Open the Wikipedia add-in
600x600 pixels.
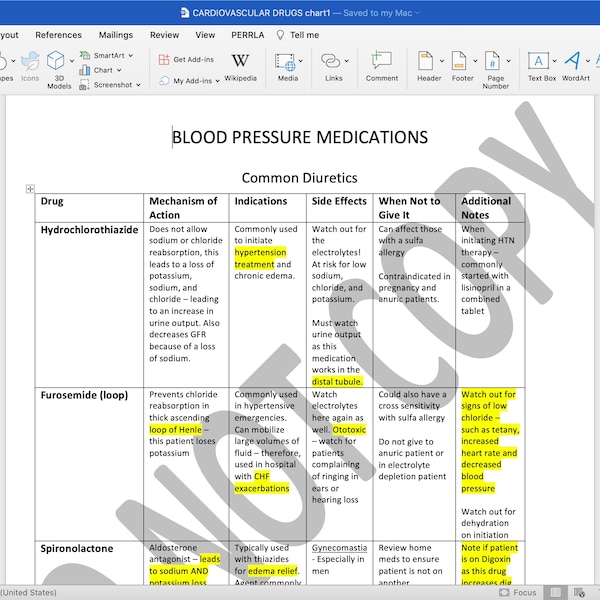pyautogui.click(x=240, y=67)
